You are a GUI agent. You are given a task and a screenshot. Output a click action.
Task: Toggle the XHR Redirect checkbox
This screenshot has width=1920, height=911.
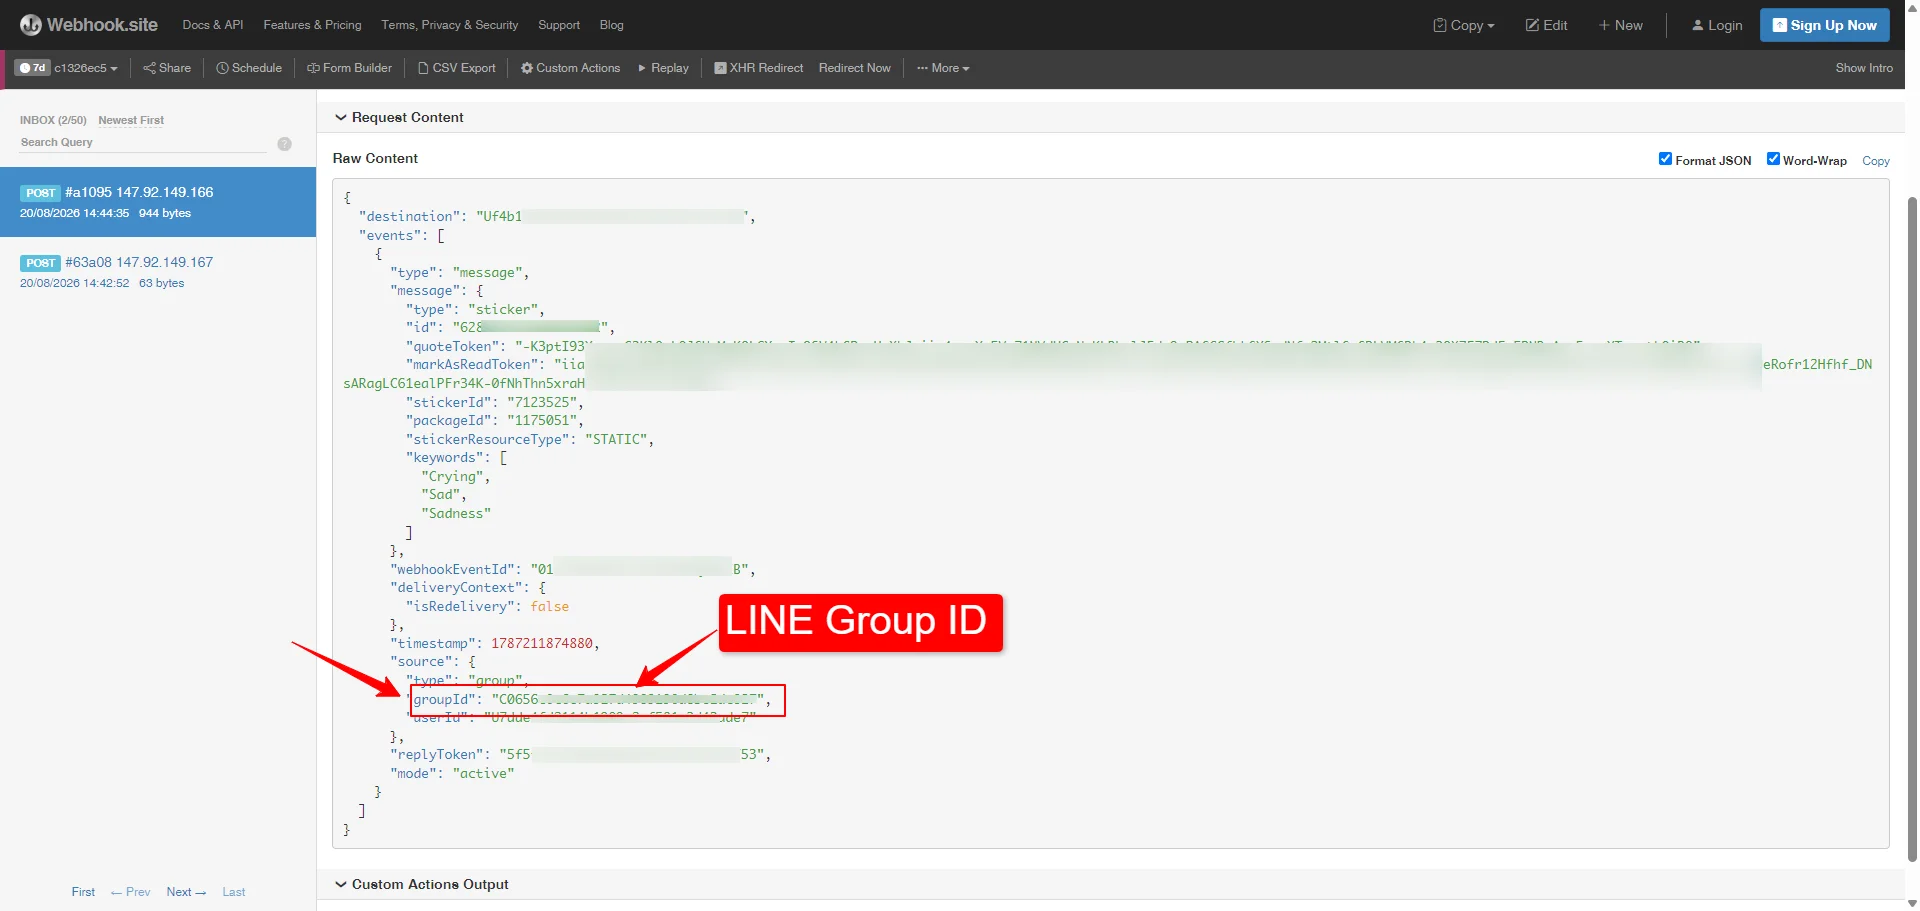pyautogui.click(x=720, y=68)
